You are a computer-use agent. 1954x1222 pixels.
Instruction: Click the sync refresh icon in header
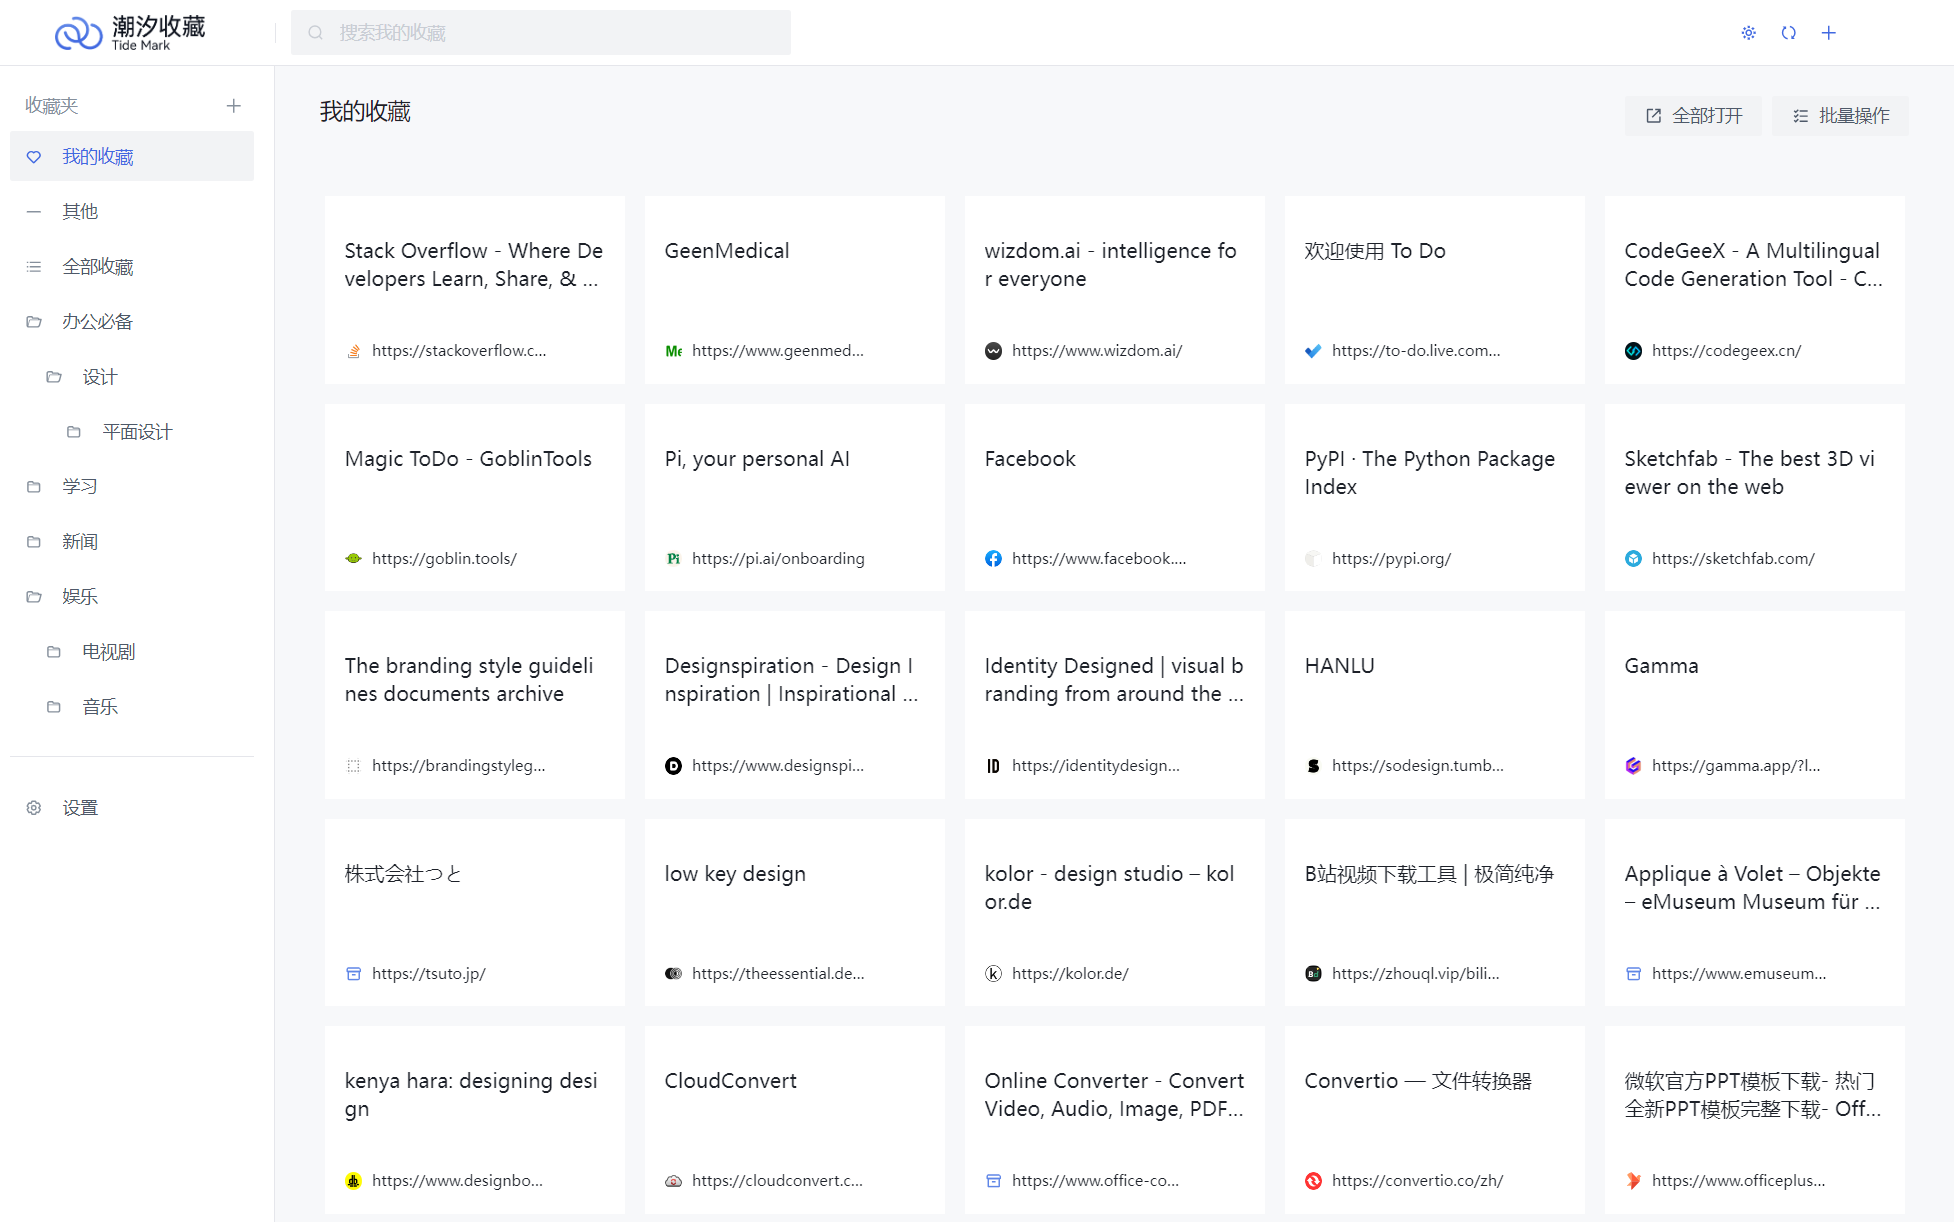1788,33
